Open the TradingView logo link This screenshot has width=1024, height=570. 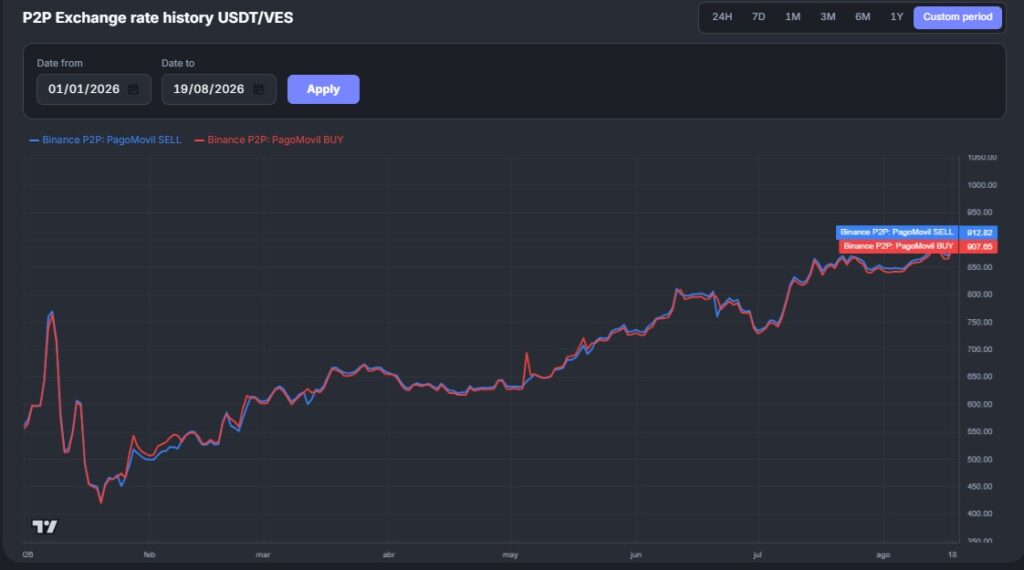coord(45,526)
